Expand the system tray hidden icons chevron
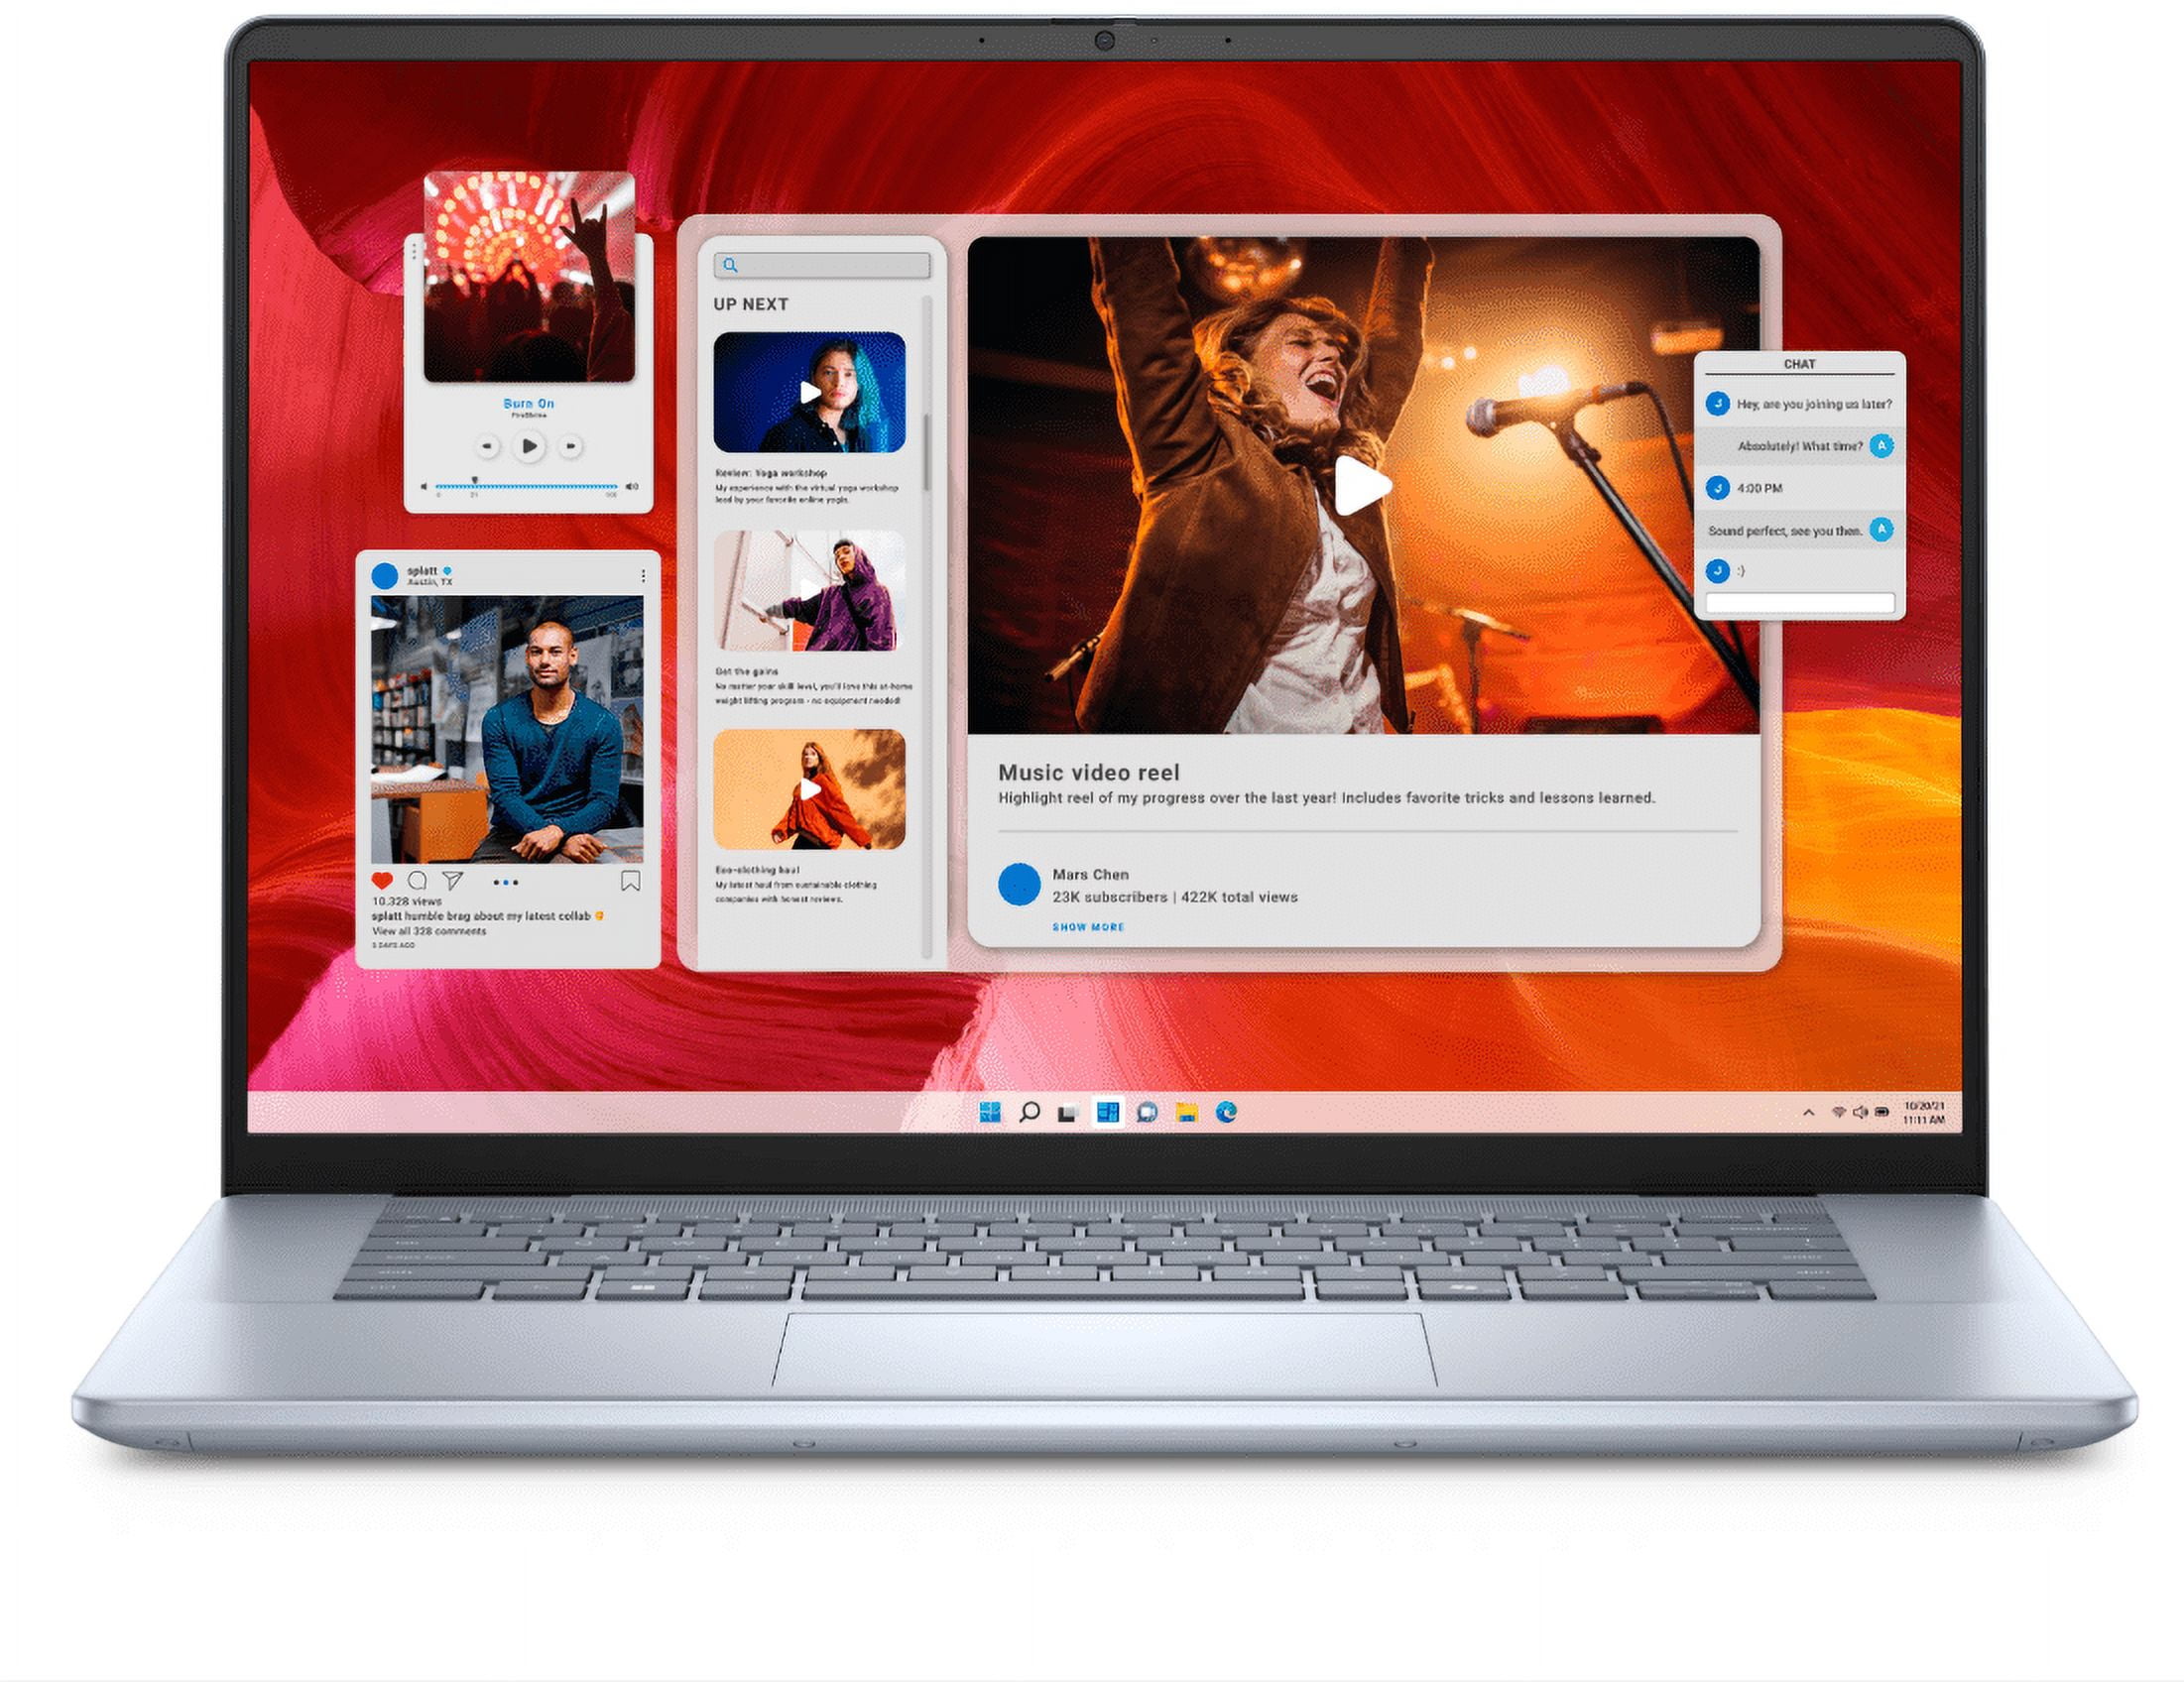 [1808, 1113]
